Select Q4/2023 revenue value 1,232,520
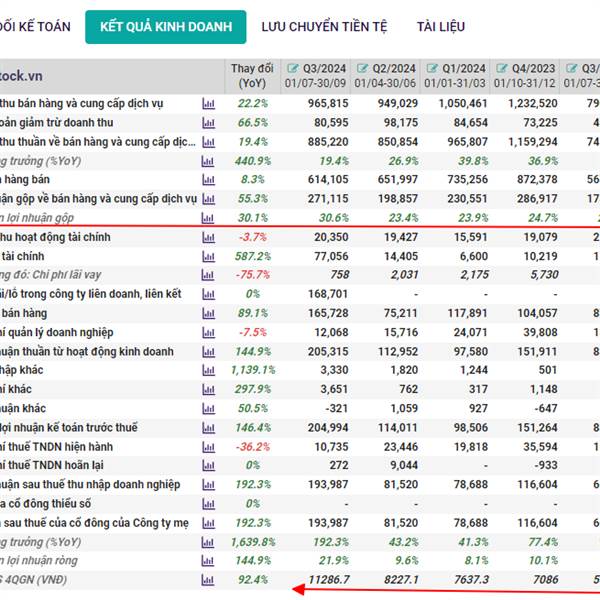This screenshot has height=600, width=600. click(x=533, y=104)
